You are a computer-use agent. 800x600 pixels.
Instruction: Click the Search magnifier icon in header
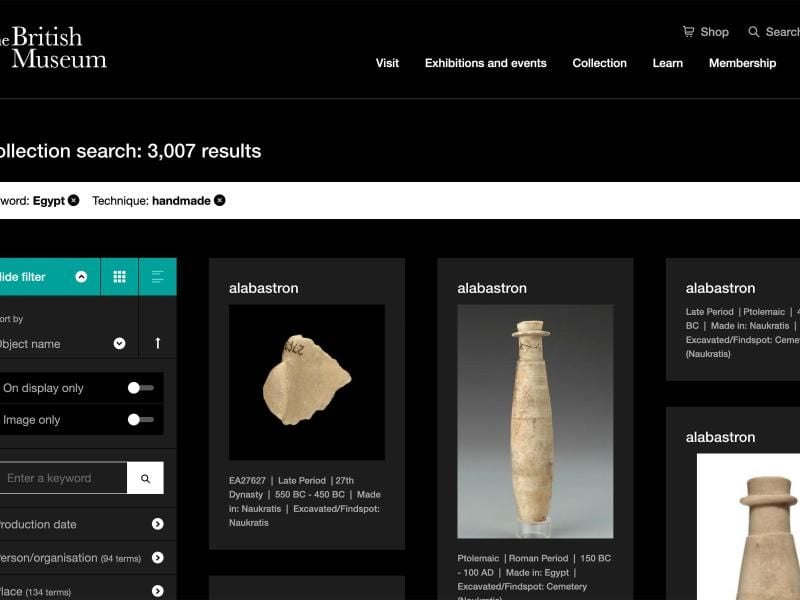click(x=754, y=32)
